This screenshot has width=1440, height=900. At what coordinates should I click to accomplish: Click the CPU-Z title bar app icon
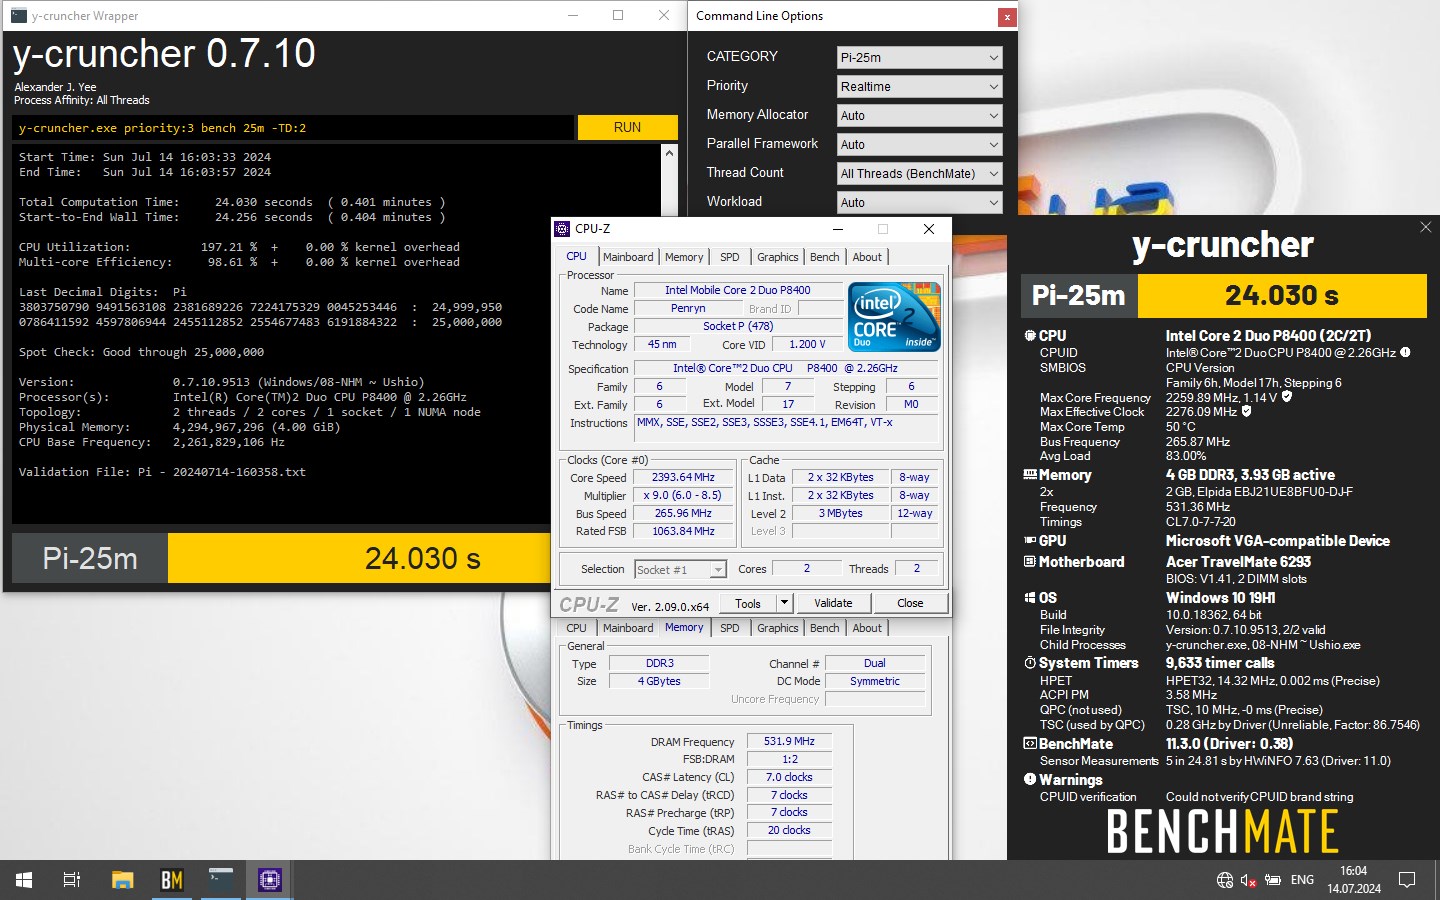(x=562, y=229)
